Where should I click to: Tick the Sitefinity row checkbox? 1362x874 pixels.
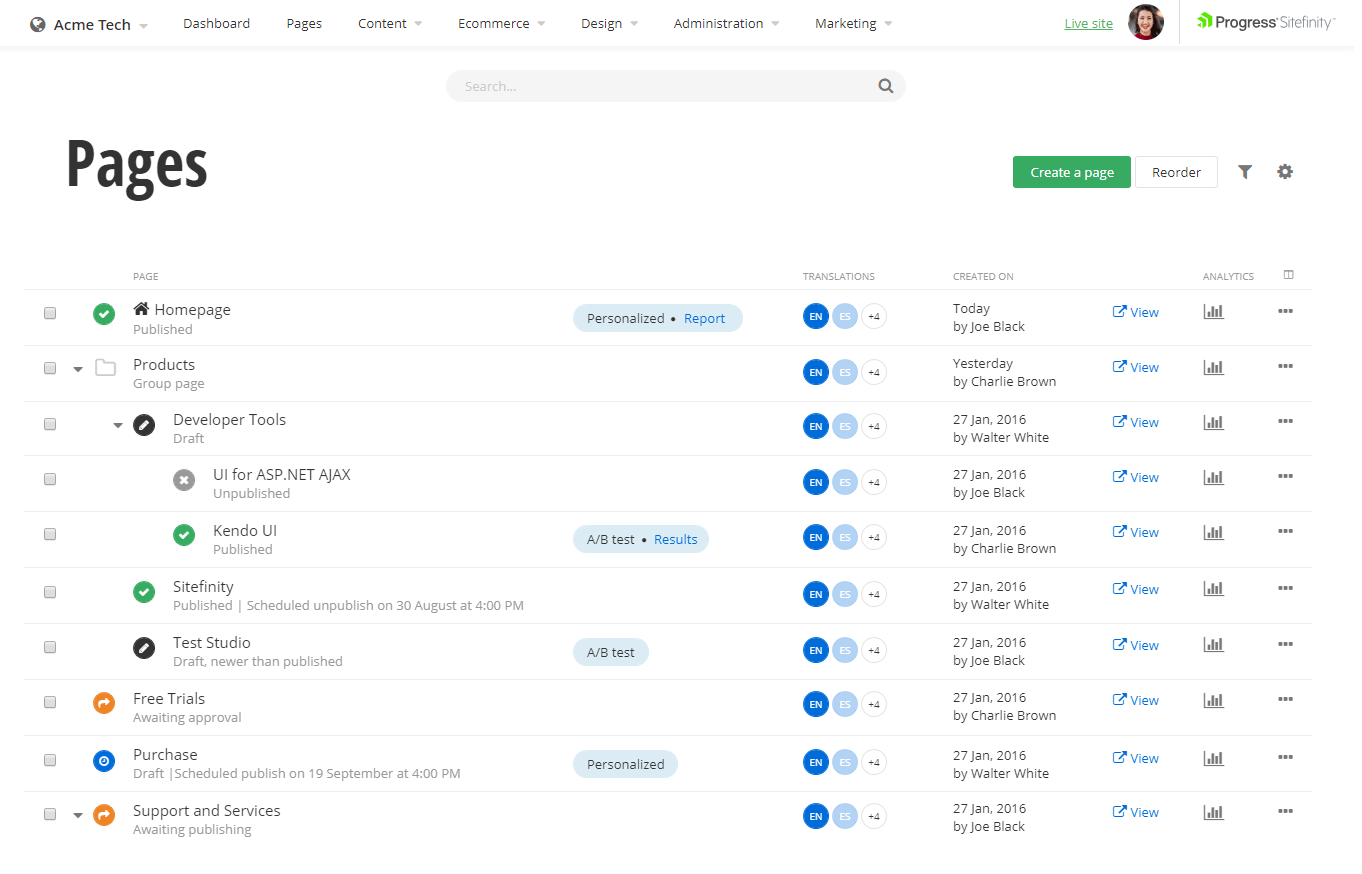(x=50, y=592)
